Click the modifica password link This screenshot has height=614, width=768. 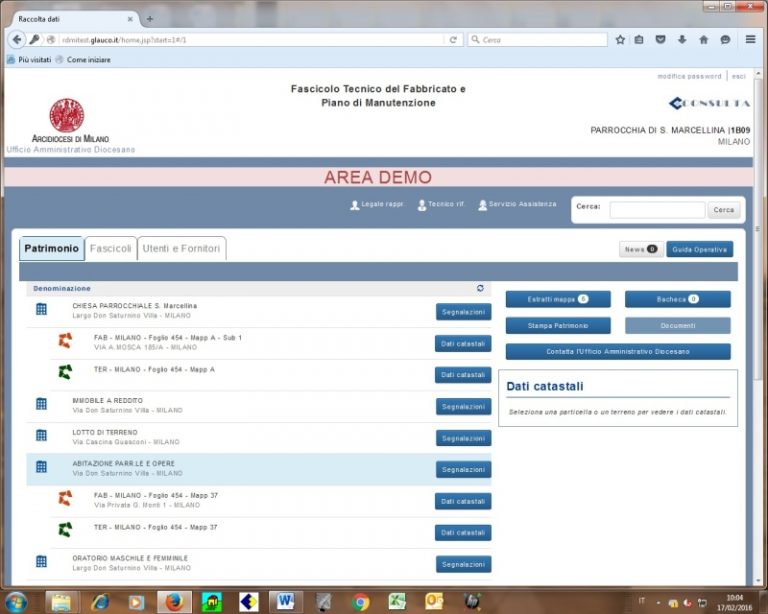click(688, 76)
